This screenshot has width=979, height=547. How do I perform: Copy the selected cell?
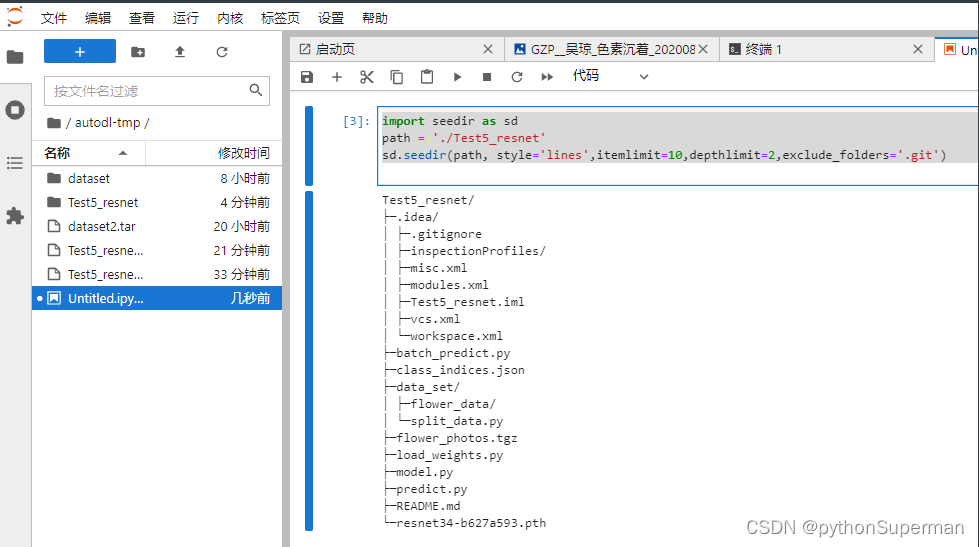pyautogui.click(x=396, y=77)
